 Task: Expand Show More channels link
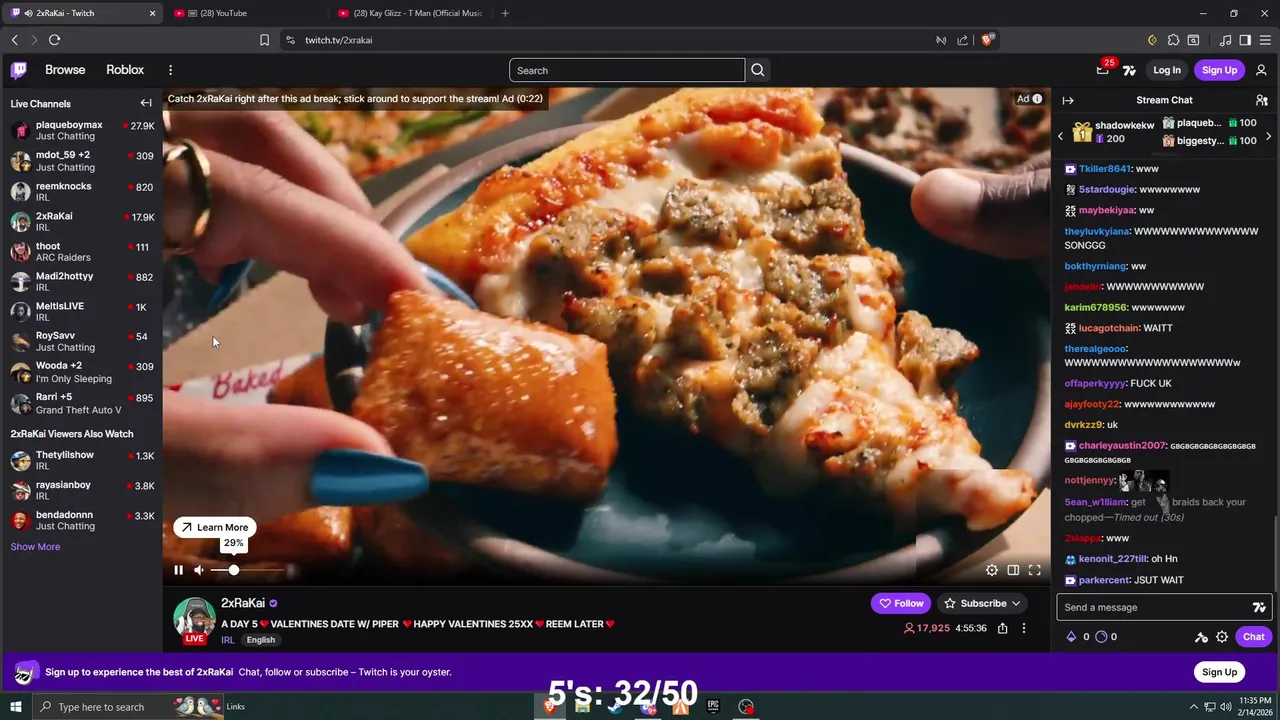[35, 547]
